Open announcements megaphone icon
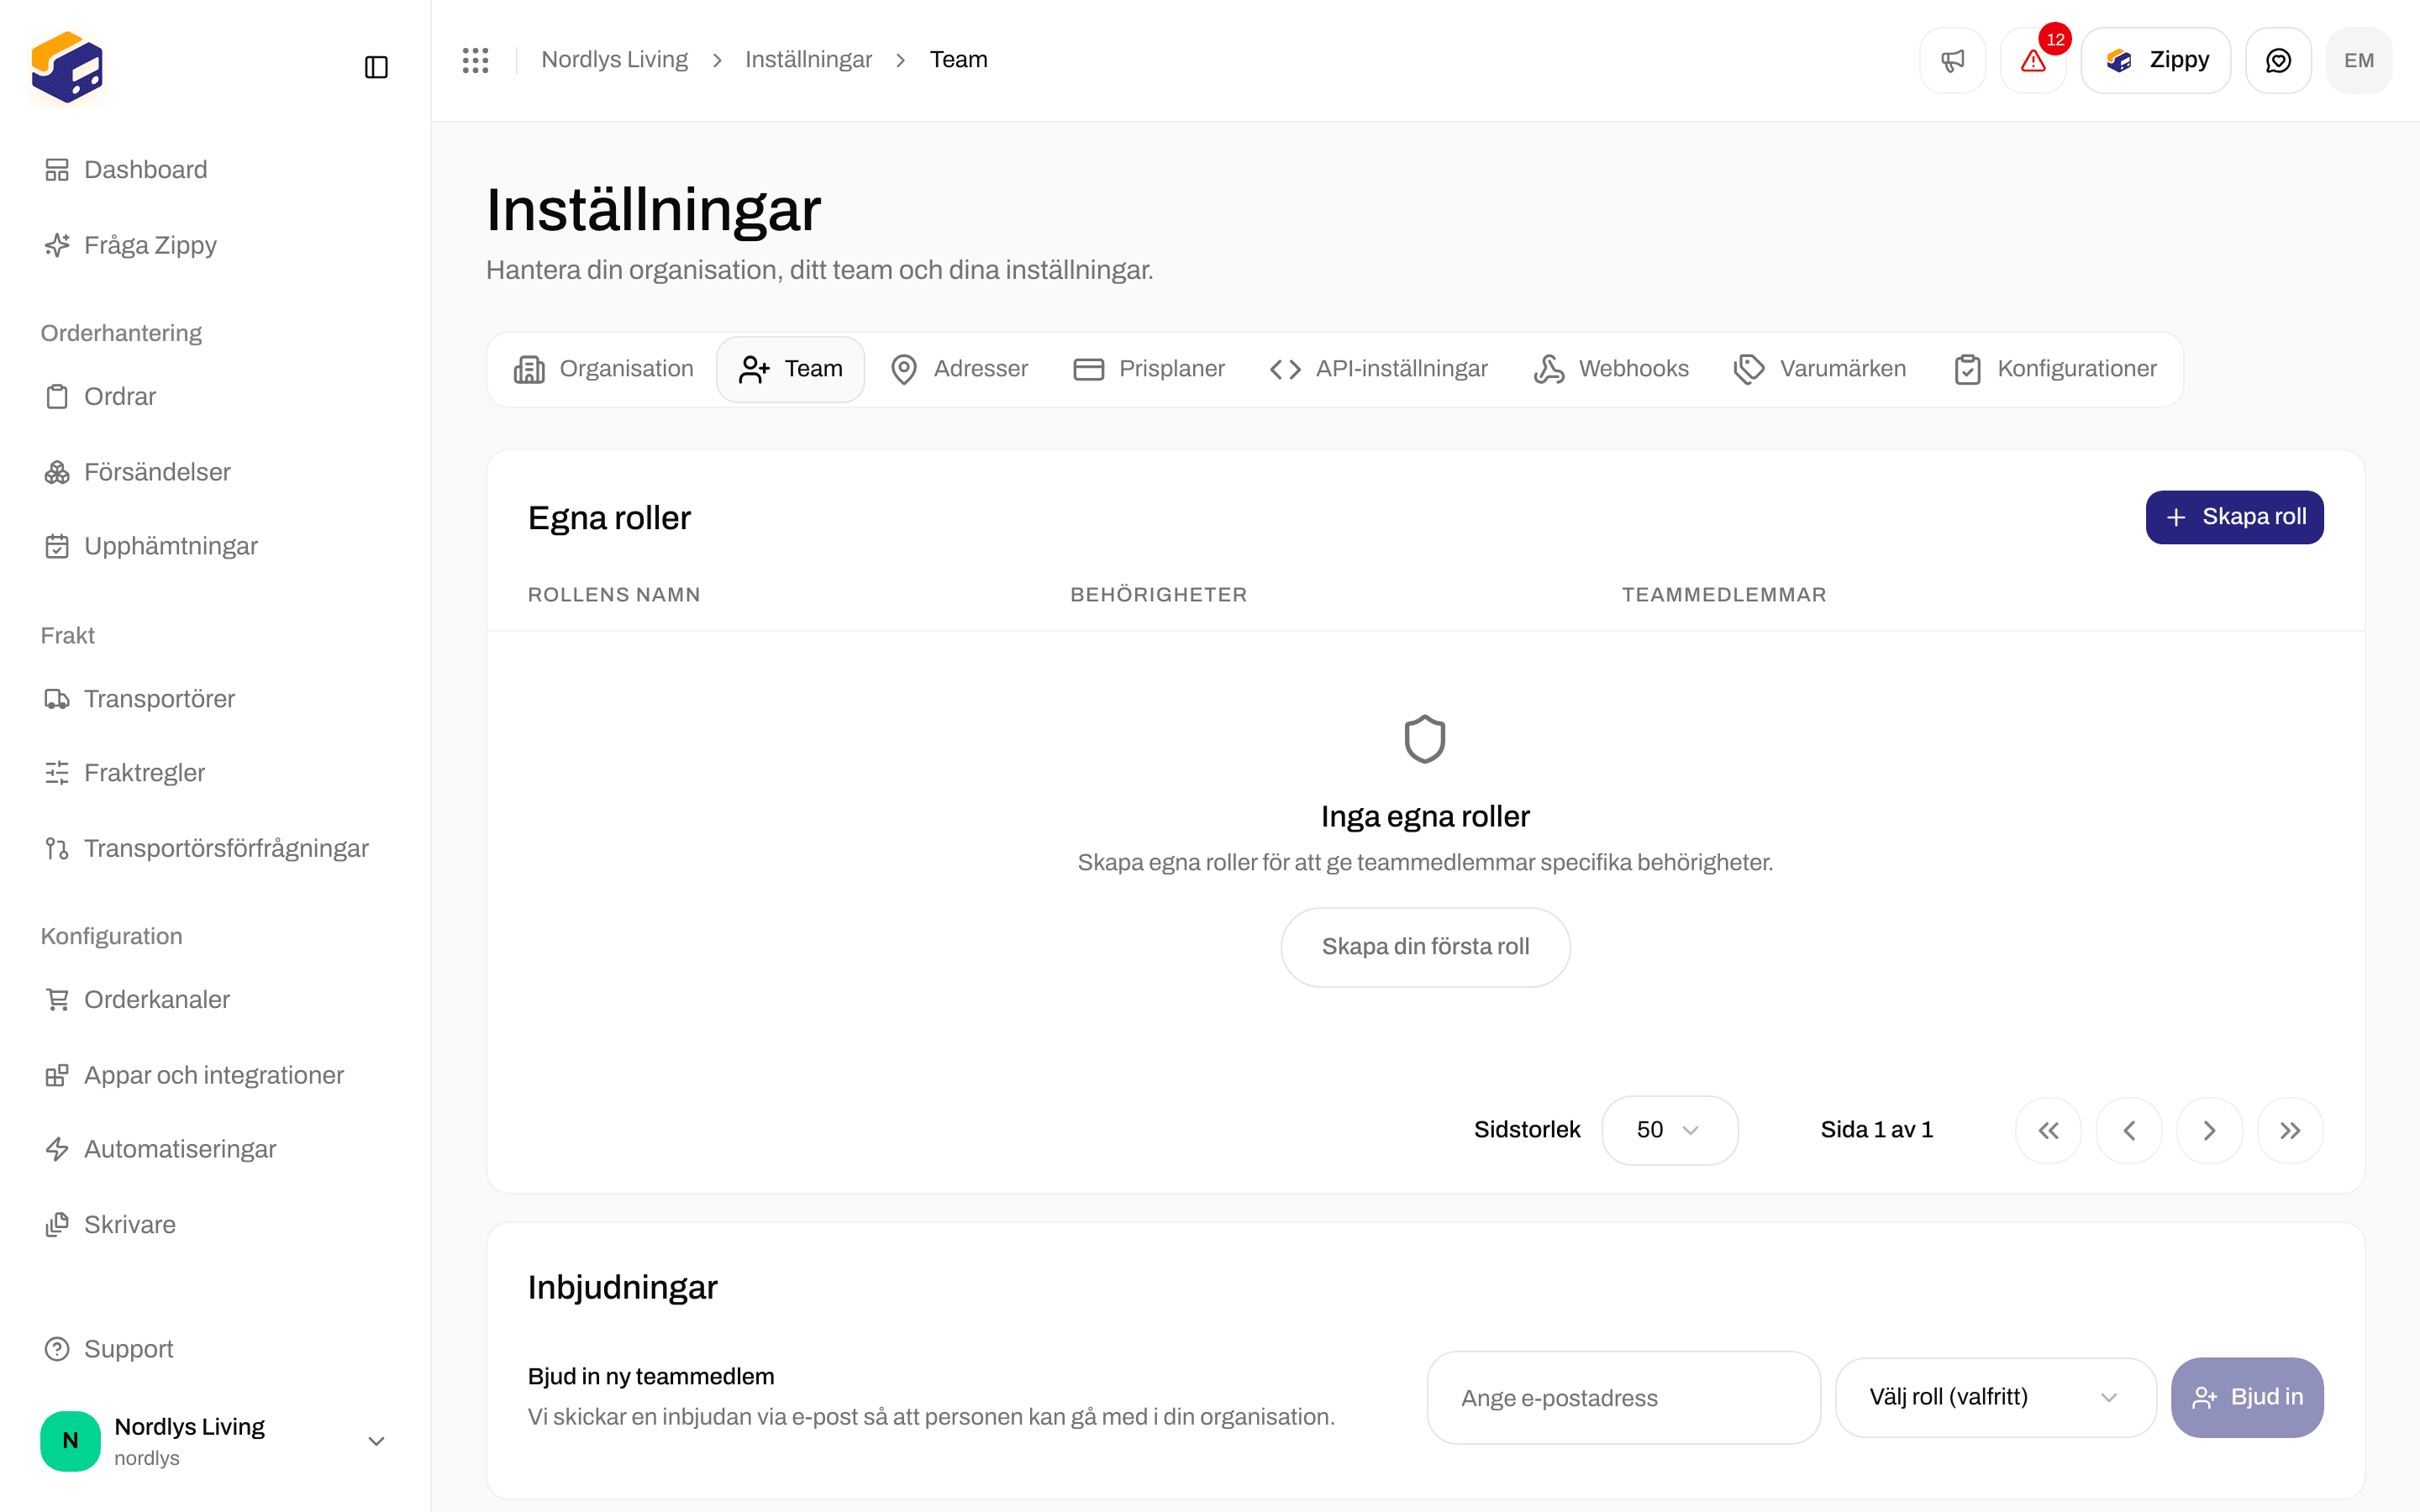The width and height of the screenshot is (2420, 1512). pyautogui.click(x=1952, y=60)
